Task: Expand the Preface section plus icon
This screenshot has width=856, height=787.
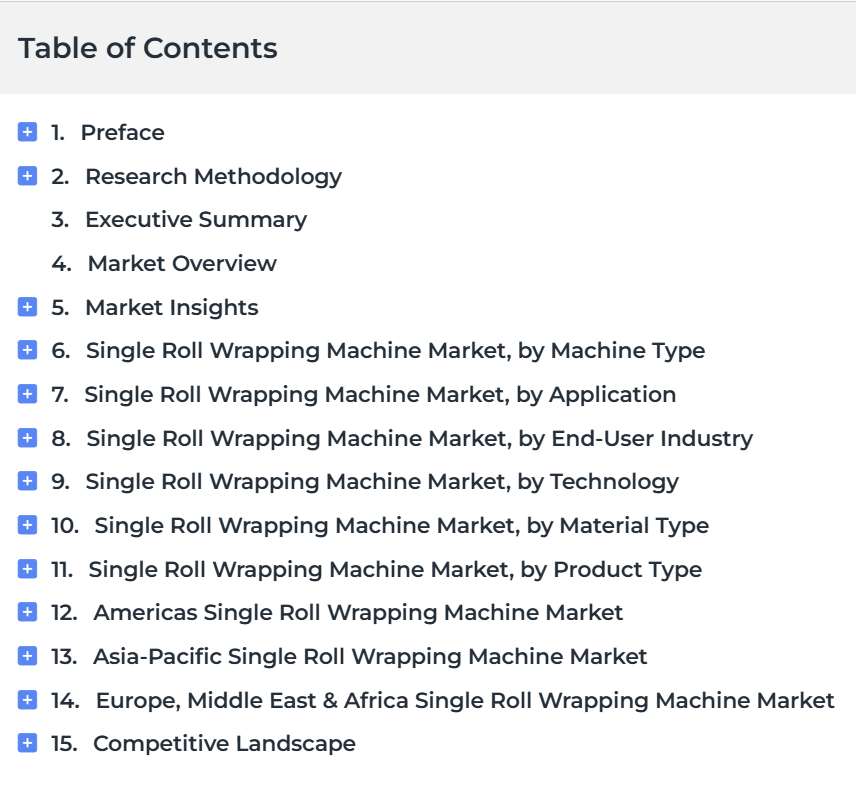Action: tap(28, 132)
